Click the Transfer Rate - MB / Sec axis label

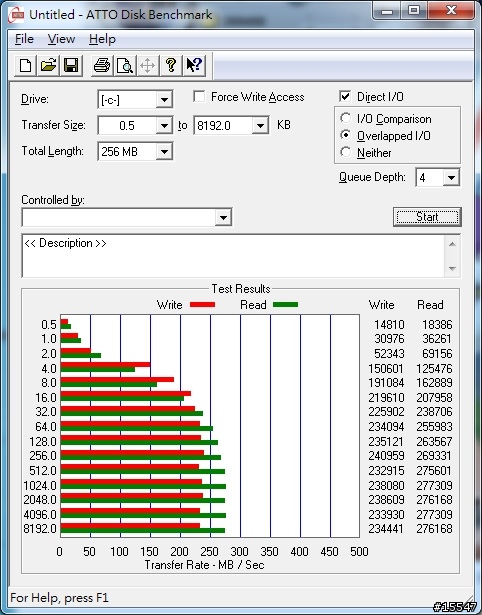(x=204, y=565)
